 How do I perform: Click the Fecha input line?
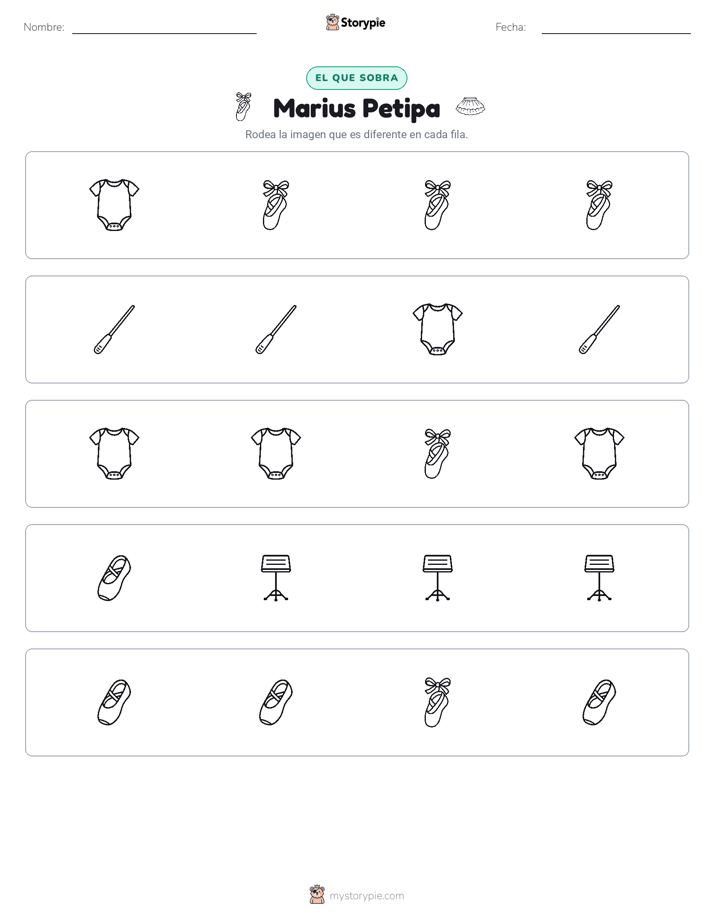[x=616, y=28]
